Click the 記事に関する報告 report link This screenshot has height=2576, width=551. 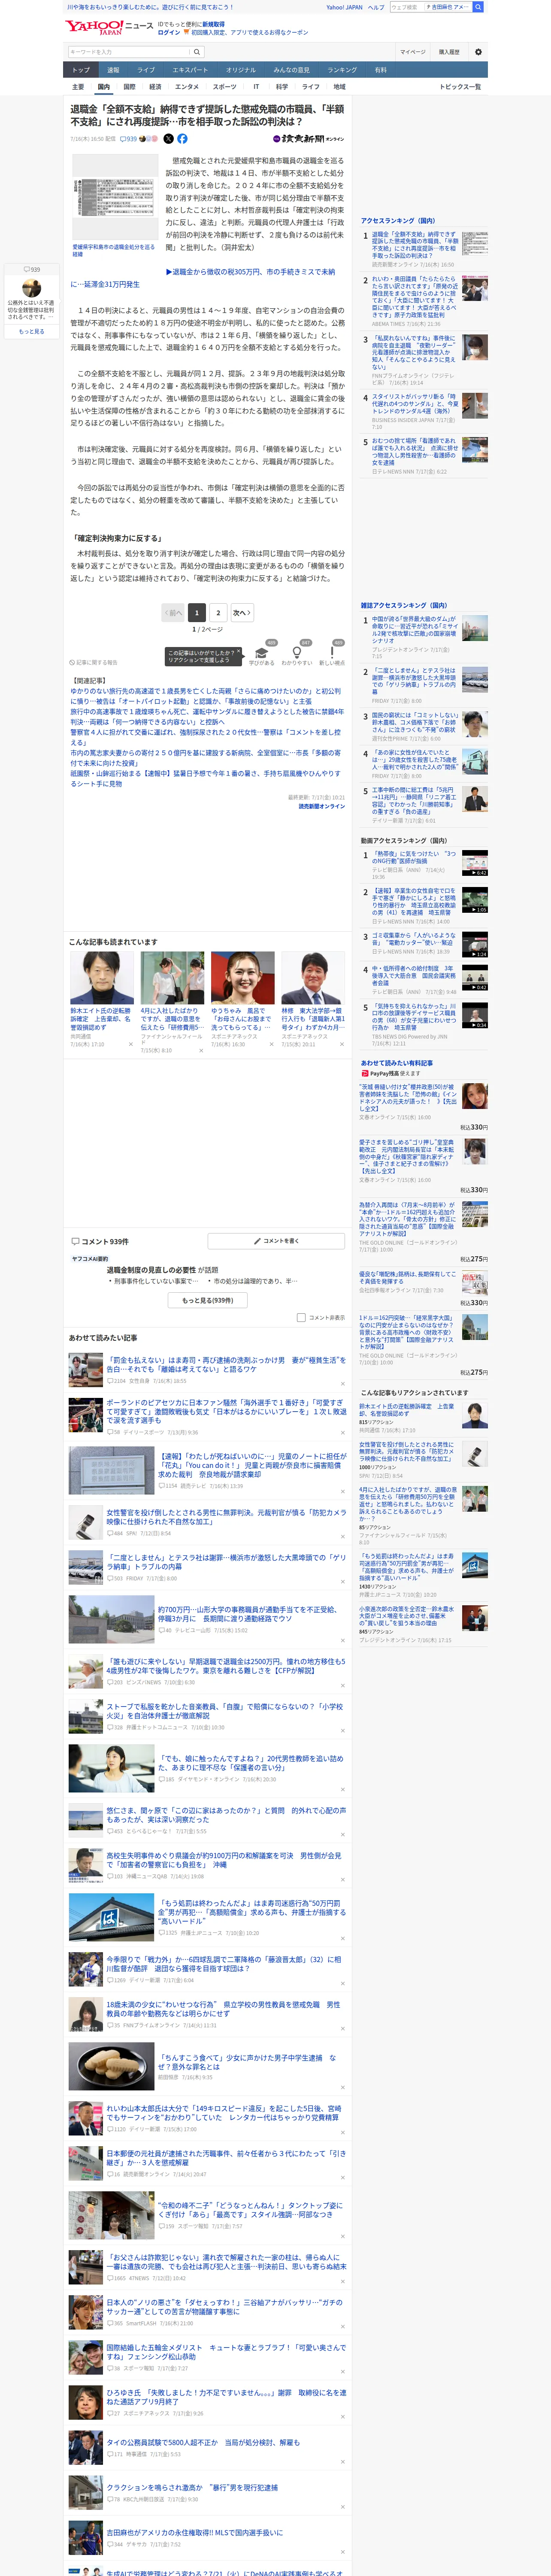point(94,662)
